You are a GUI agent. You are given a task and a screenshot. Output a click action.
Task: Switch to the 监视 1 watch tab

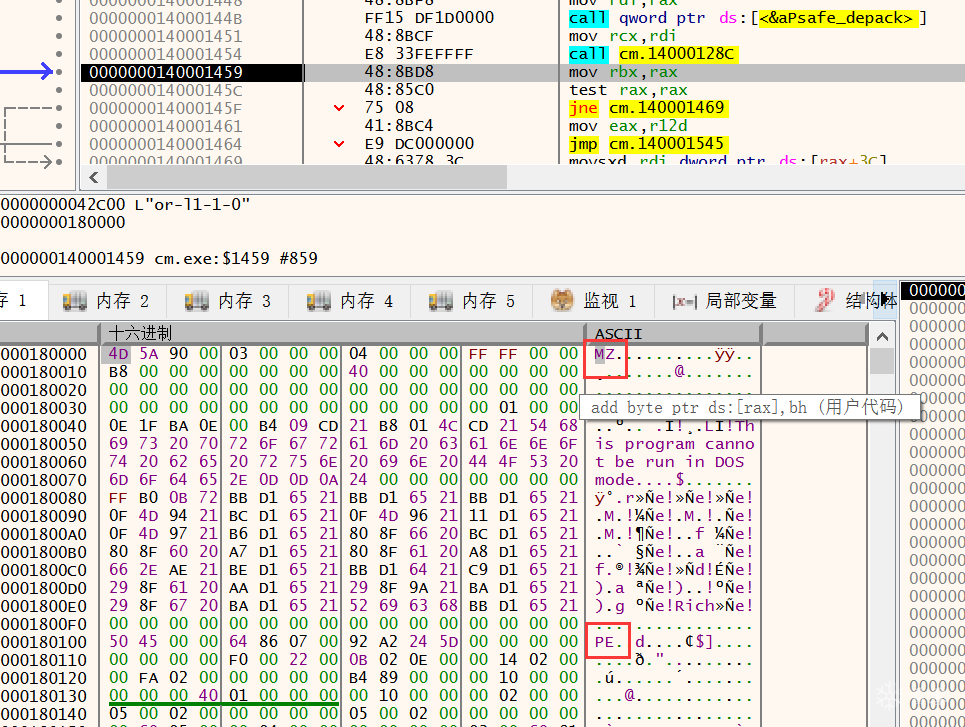point(595,301)
